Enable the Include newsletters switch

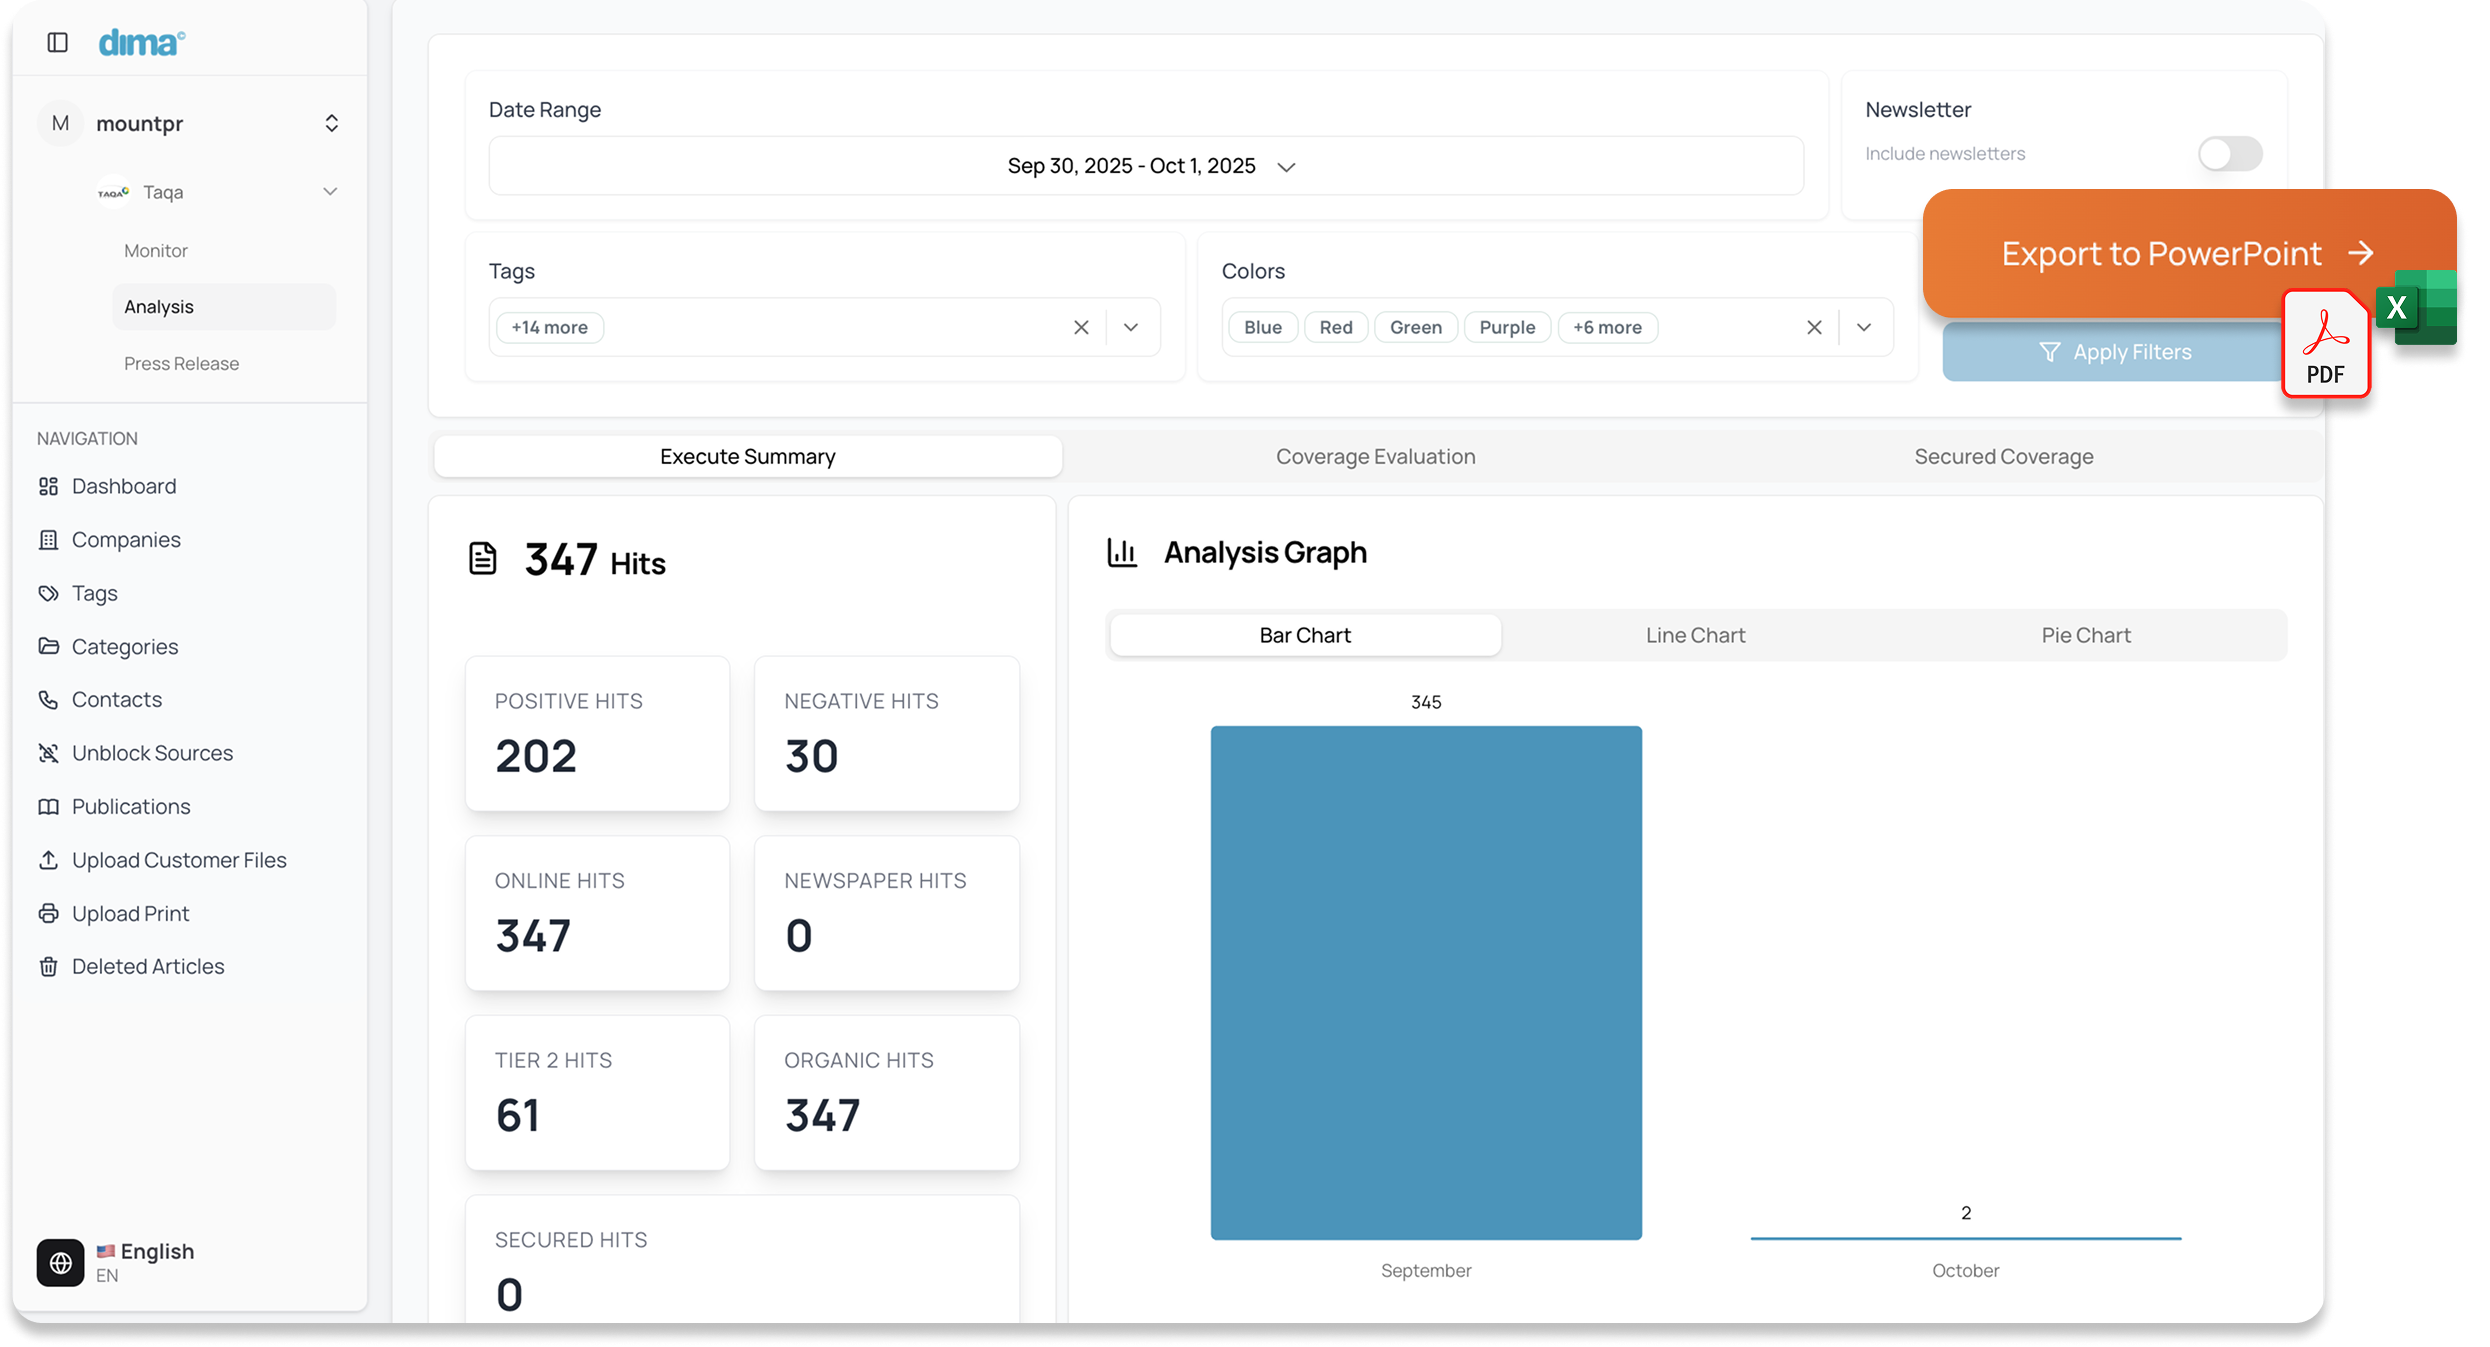(x=2229, y=154)
